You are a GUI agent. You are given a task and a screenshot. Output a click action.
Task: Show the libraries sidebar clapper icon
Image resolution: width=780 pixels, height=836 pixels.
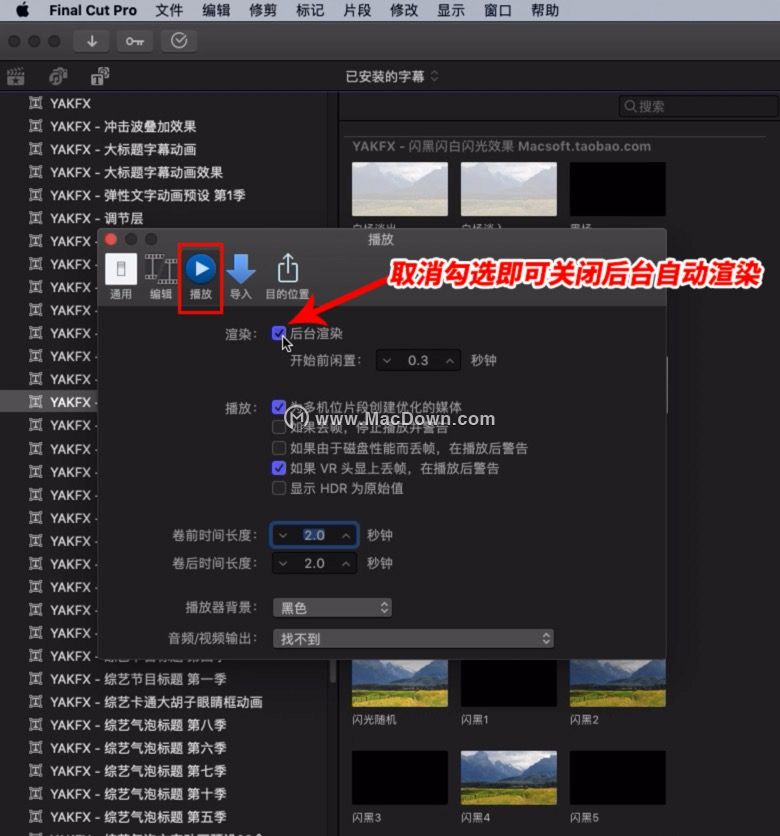click(x=15, y=77)
